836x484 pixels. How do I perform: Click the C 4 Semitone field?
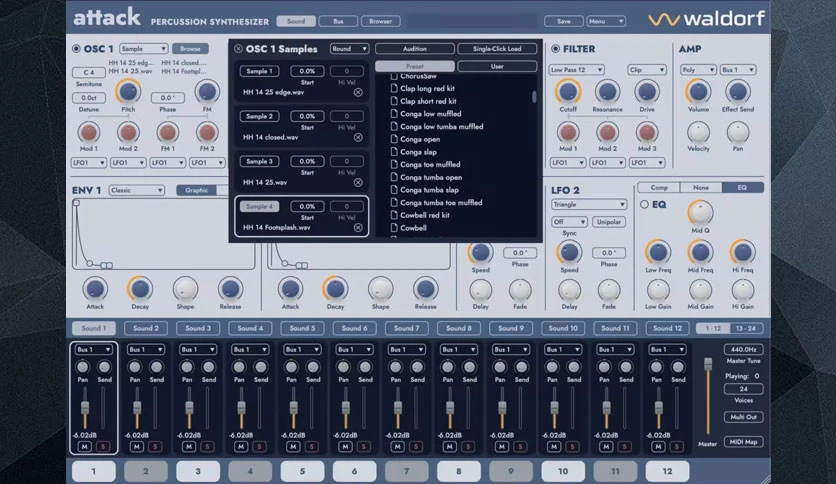click(89, 72)
